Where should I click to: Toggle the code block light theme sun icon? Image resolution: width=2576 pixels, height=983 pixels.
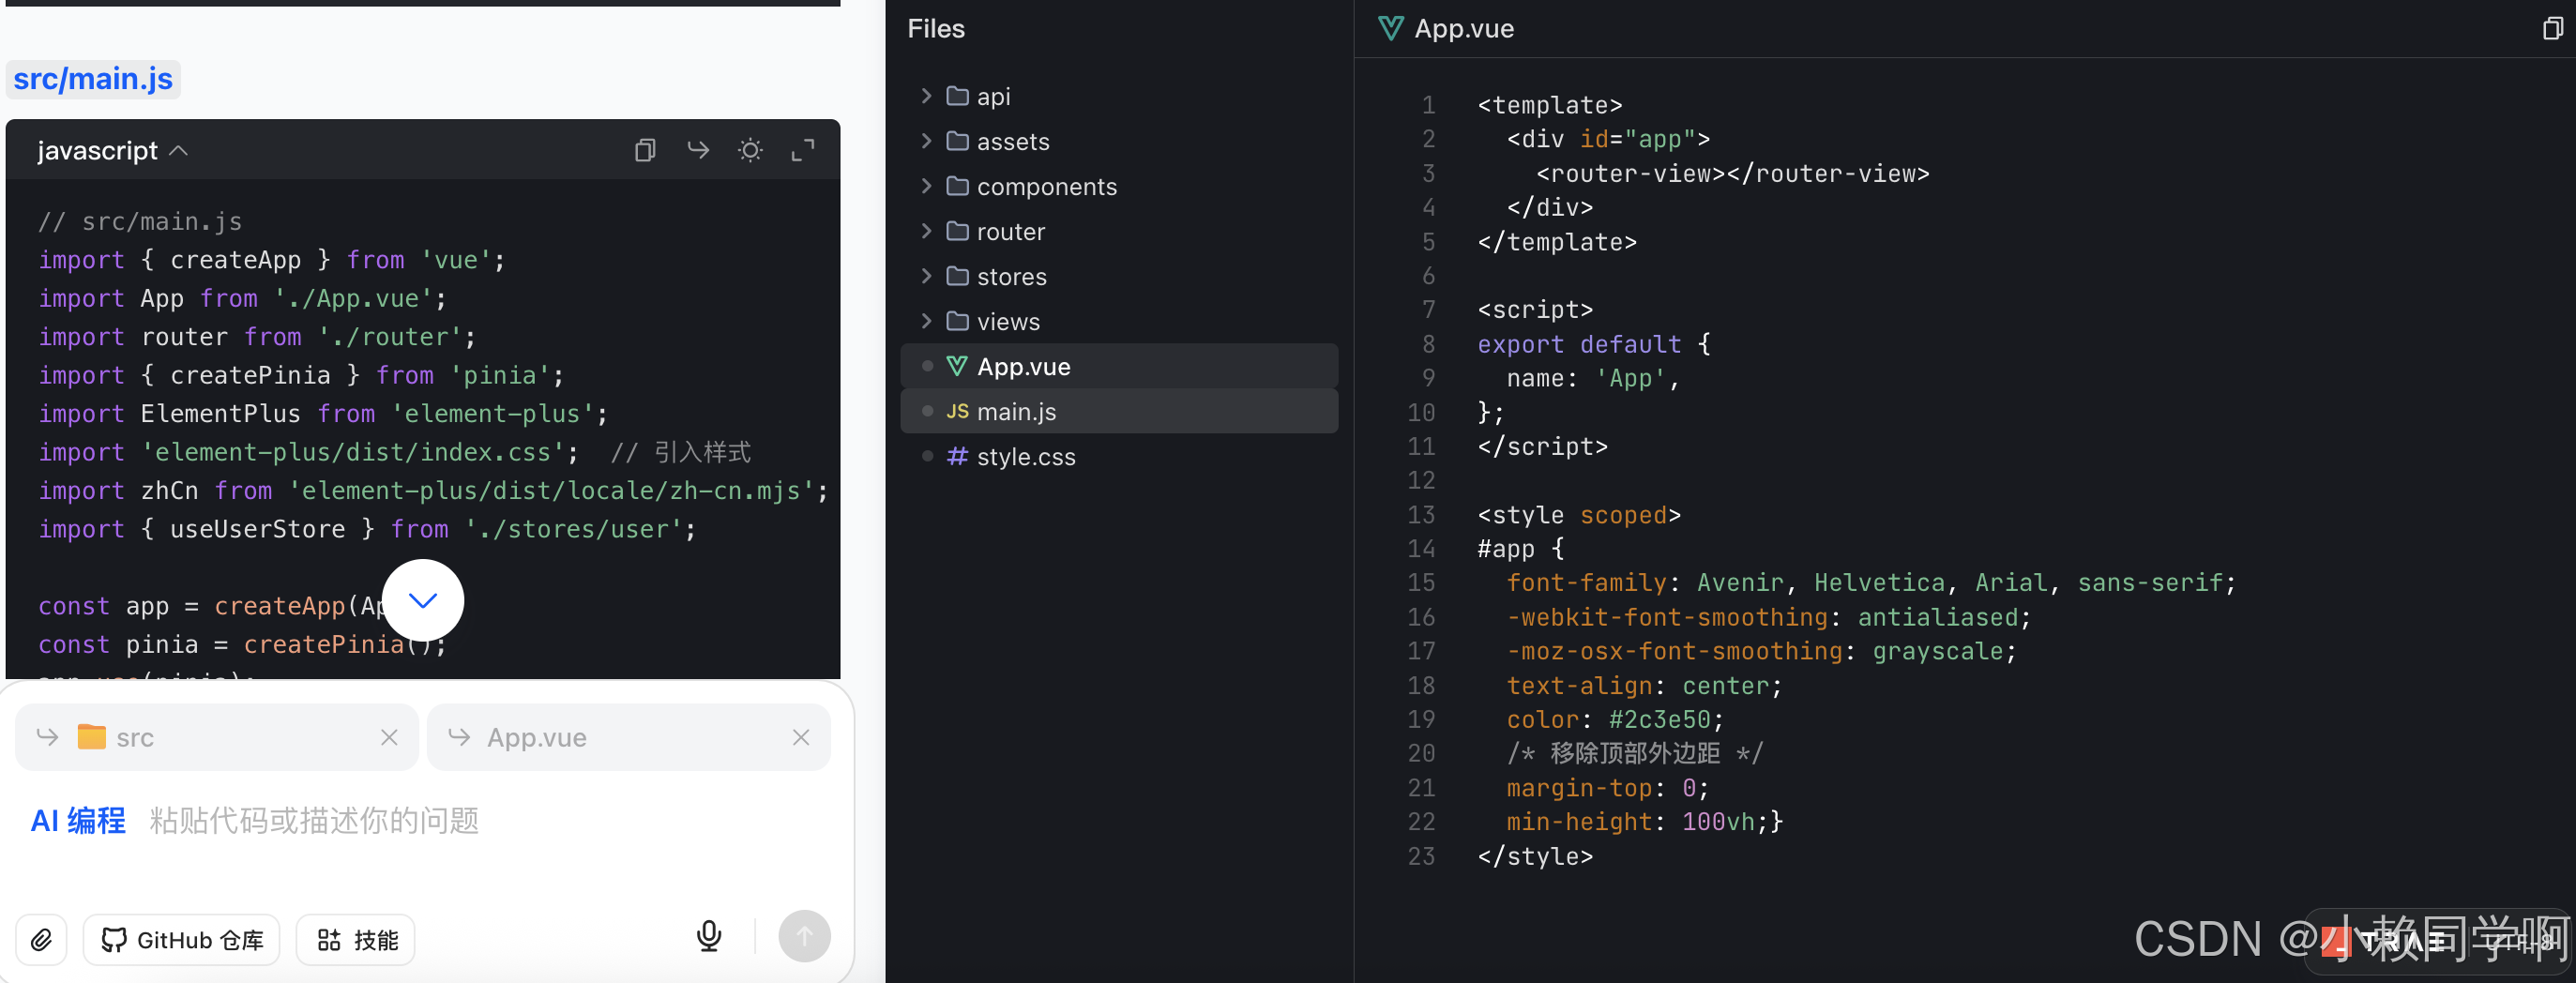(750, 151)
